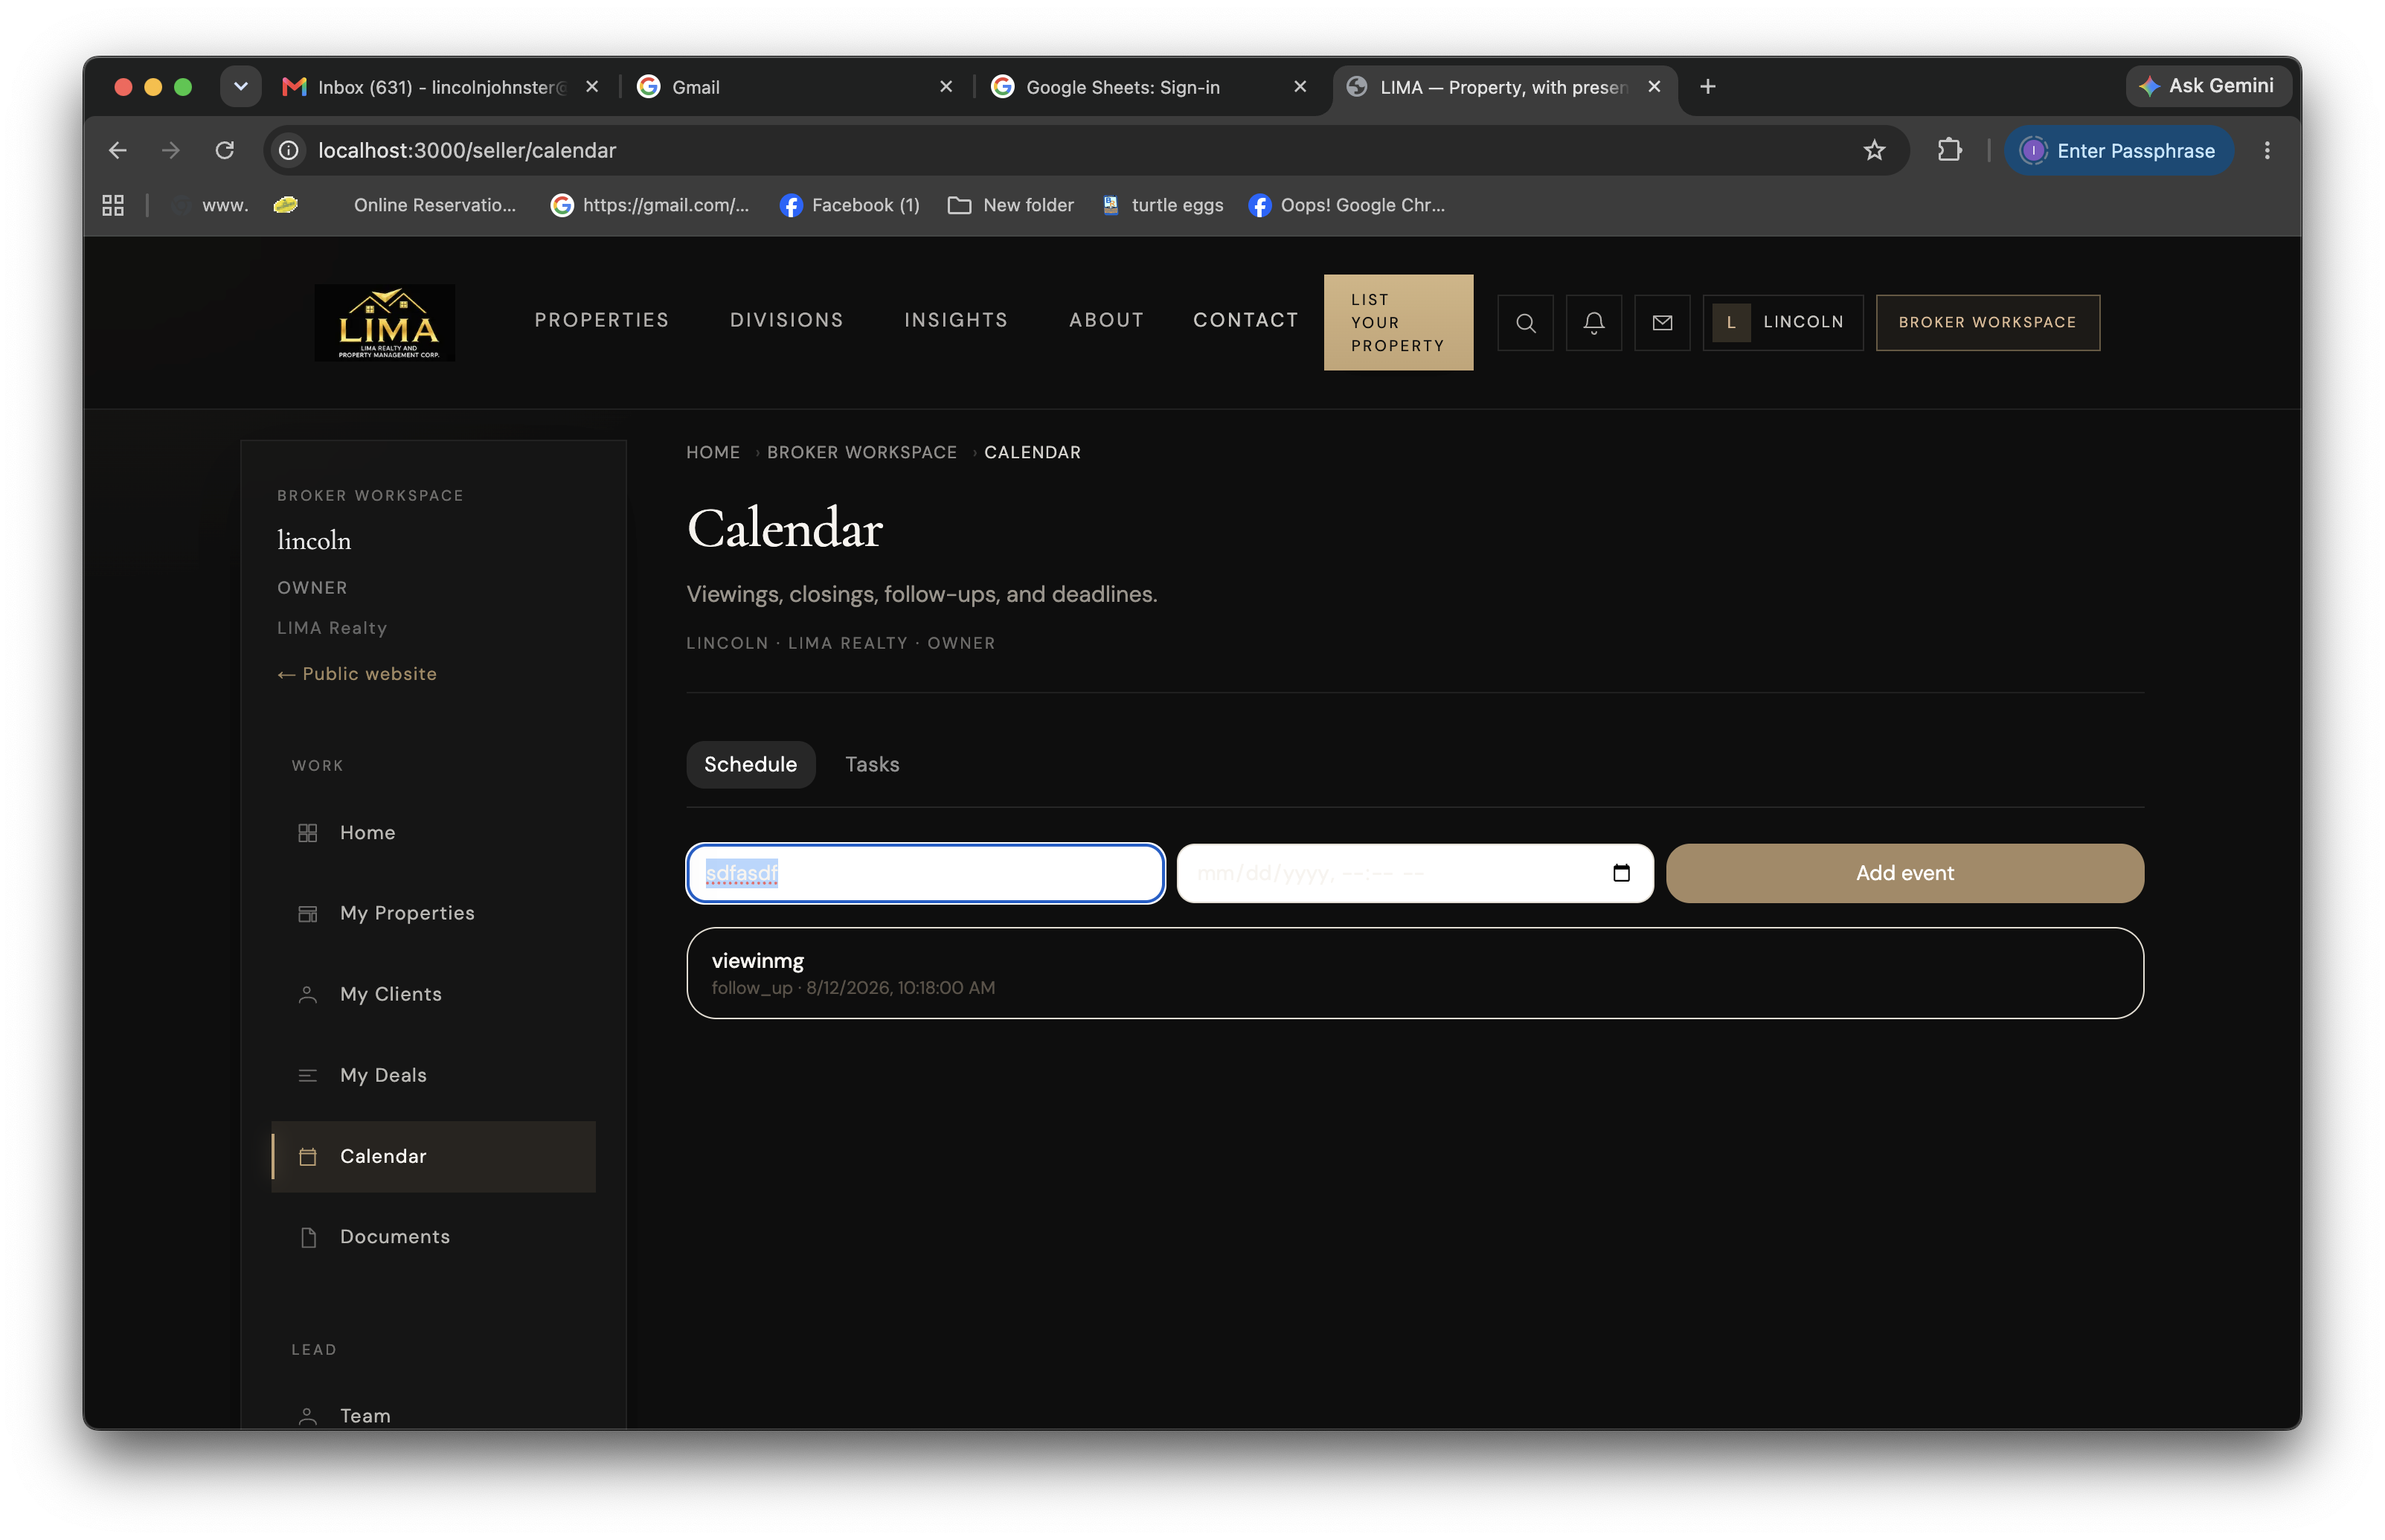This screenshot has height=1540, width=2385.
Task: Follow the Public website link
Action: [x=357, y=674]
